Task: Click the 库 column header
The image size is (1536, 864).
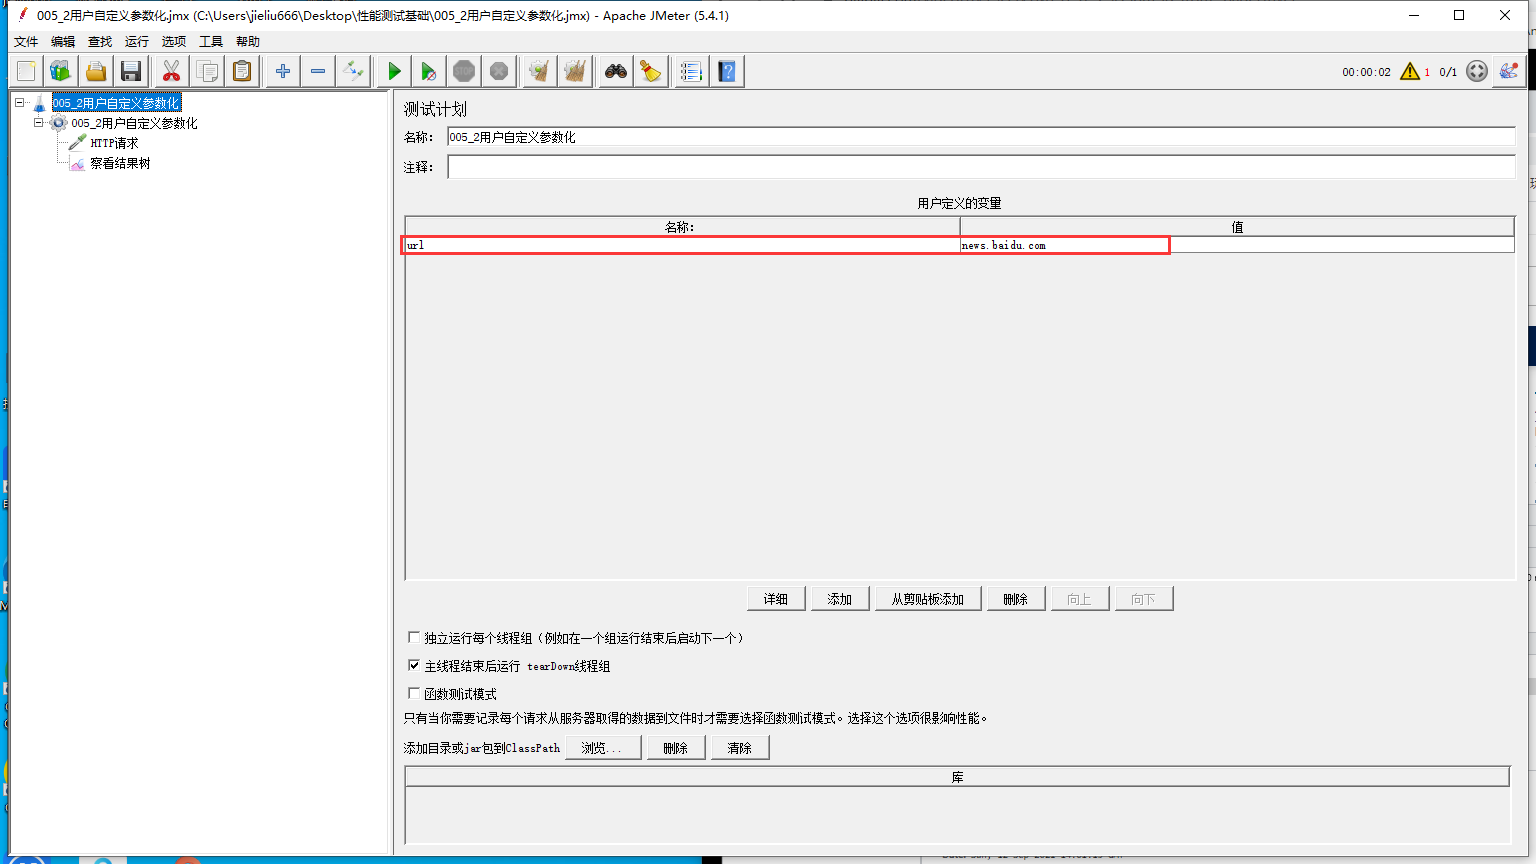Action: coord(957,777)
